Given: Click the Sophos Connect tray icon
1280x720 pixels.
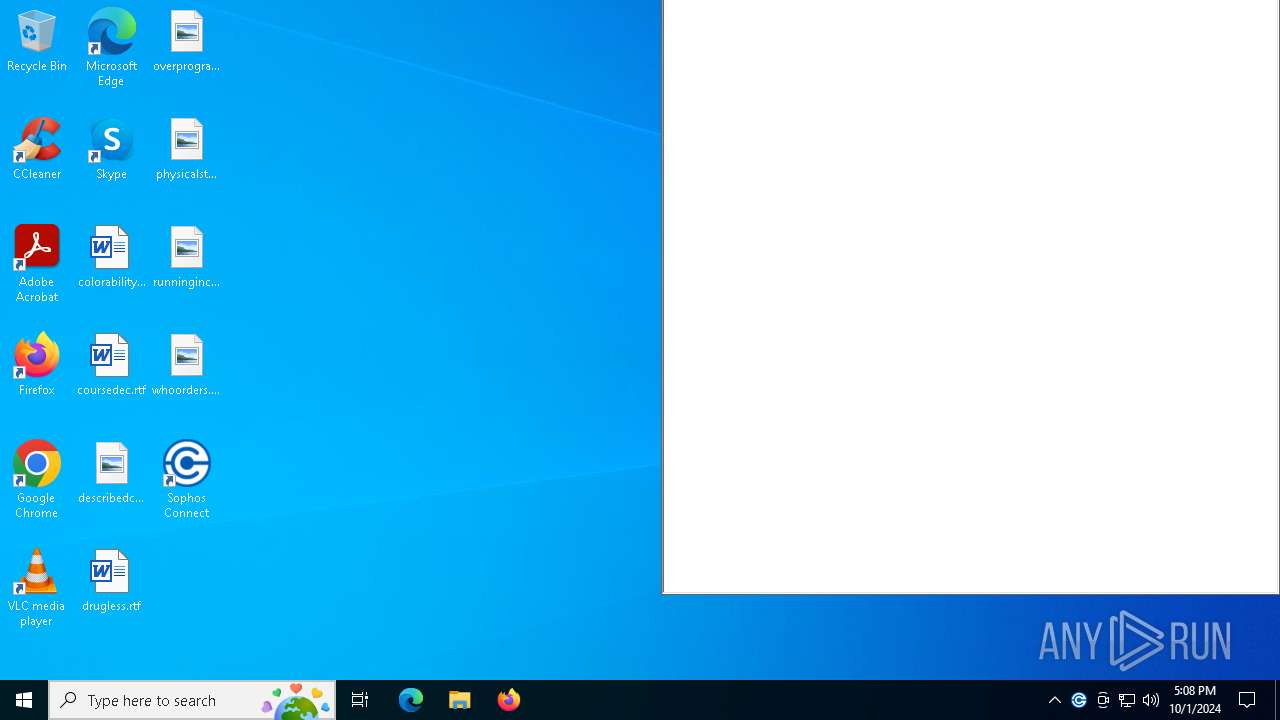Looking at the screenshot, I should 1079,700.
